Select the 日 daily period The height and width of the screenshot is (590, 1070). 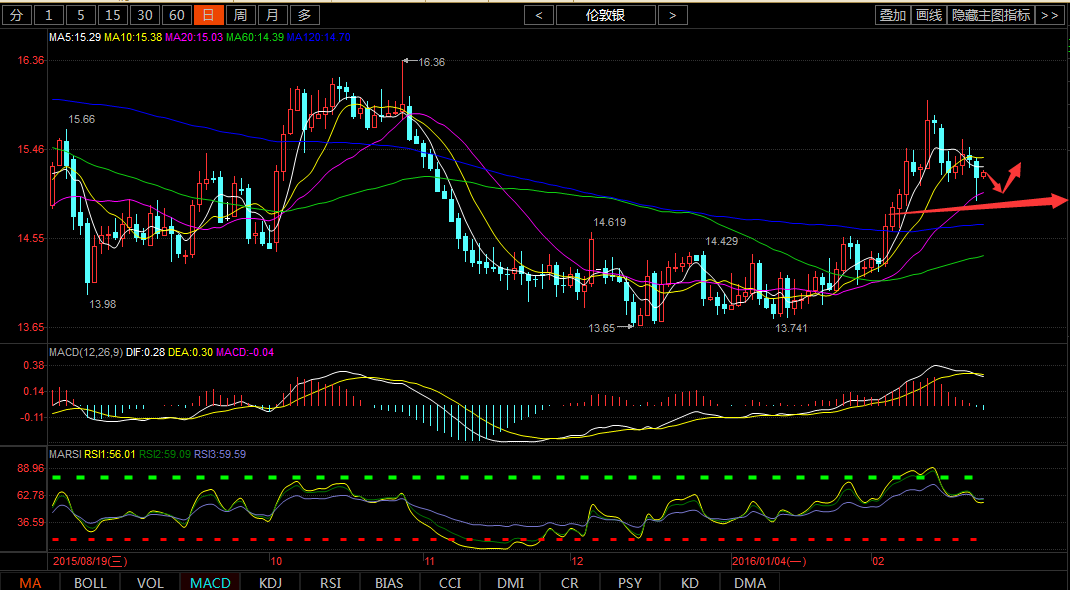(207, 15)
